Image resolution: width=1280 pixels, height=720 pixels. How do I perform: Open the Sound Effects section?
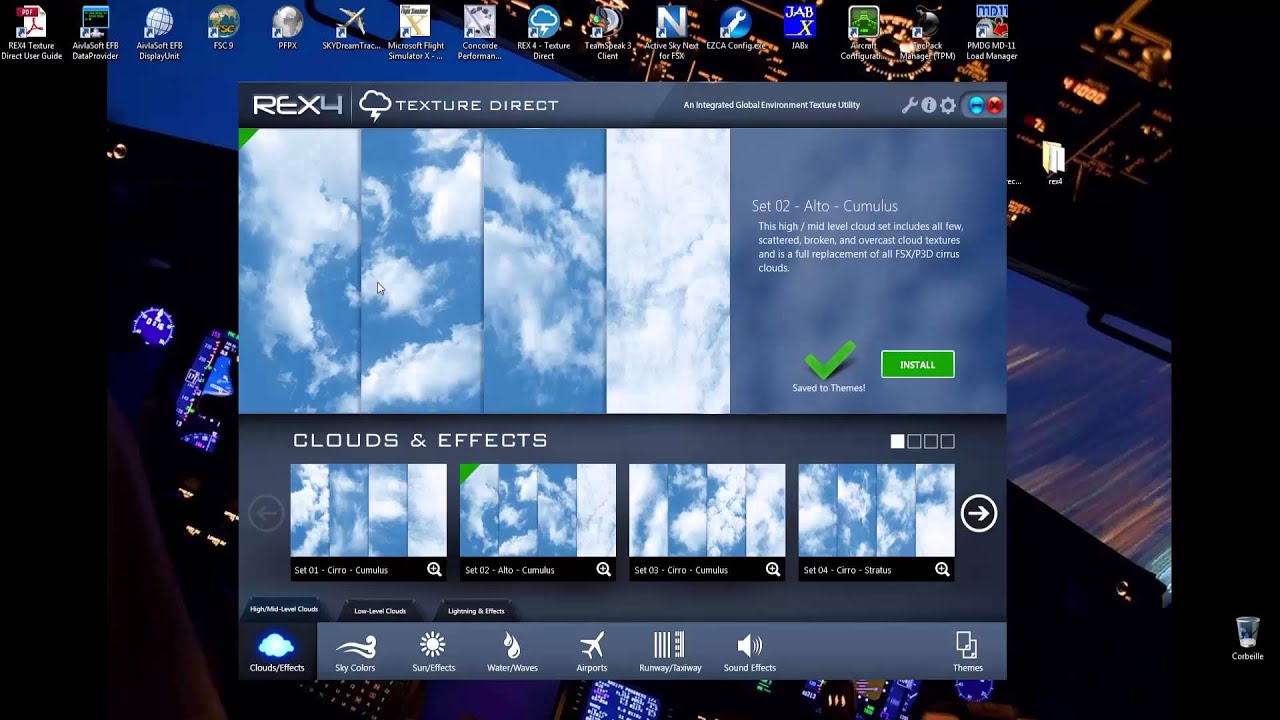pyautogui.click(x=749, y=652)
